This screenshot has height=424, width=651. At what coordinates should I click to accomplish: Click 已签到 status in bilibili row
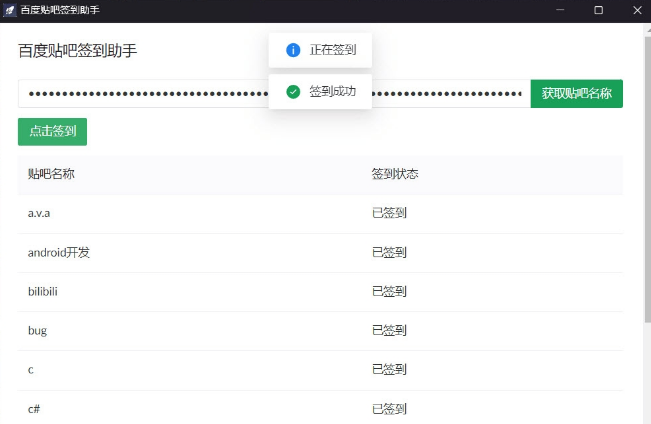click(389, 292)
